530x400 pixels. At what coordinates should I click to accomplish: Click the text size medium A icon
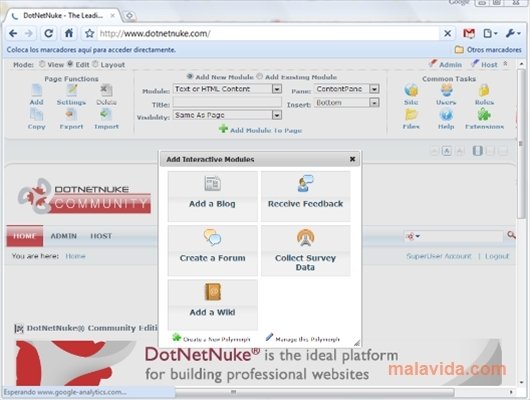pyautogui.click(x=447, y=151)
